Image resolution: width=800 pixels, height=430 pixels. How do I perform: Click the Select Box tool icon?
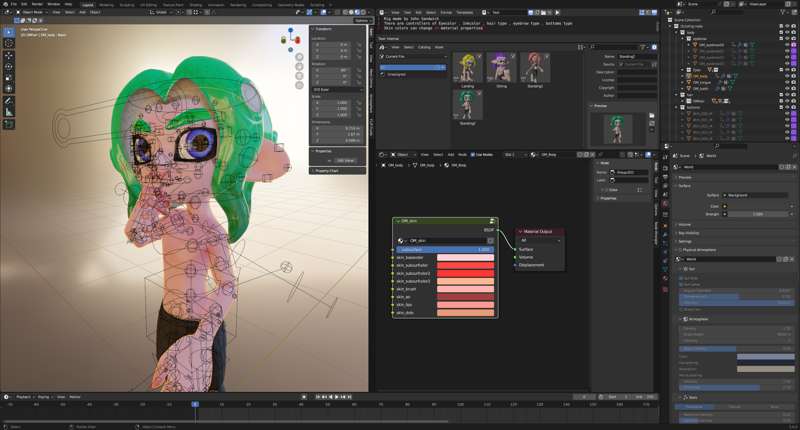point(9,30)
